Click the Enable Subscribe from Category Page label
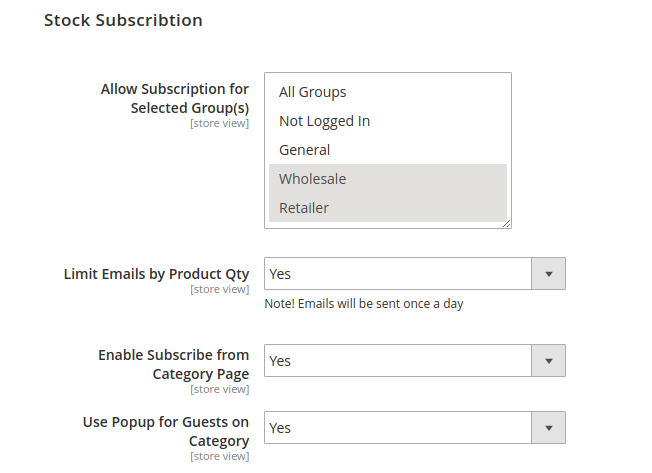 (173, 364)
